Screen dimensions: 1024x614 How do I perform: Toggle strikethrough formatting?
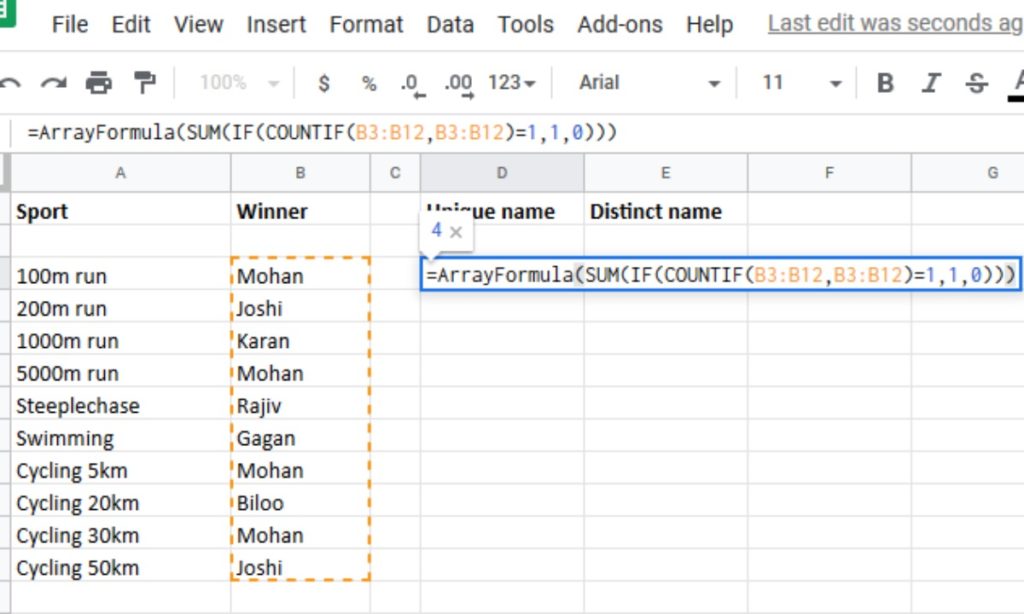click(x=976, y=83)
